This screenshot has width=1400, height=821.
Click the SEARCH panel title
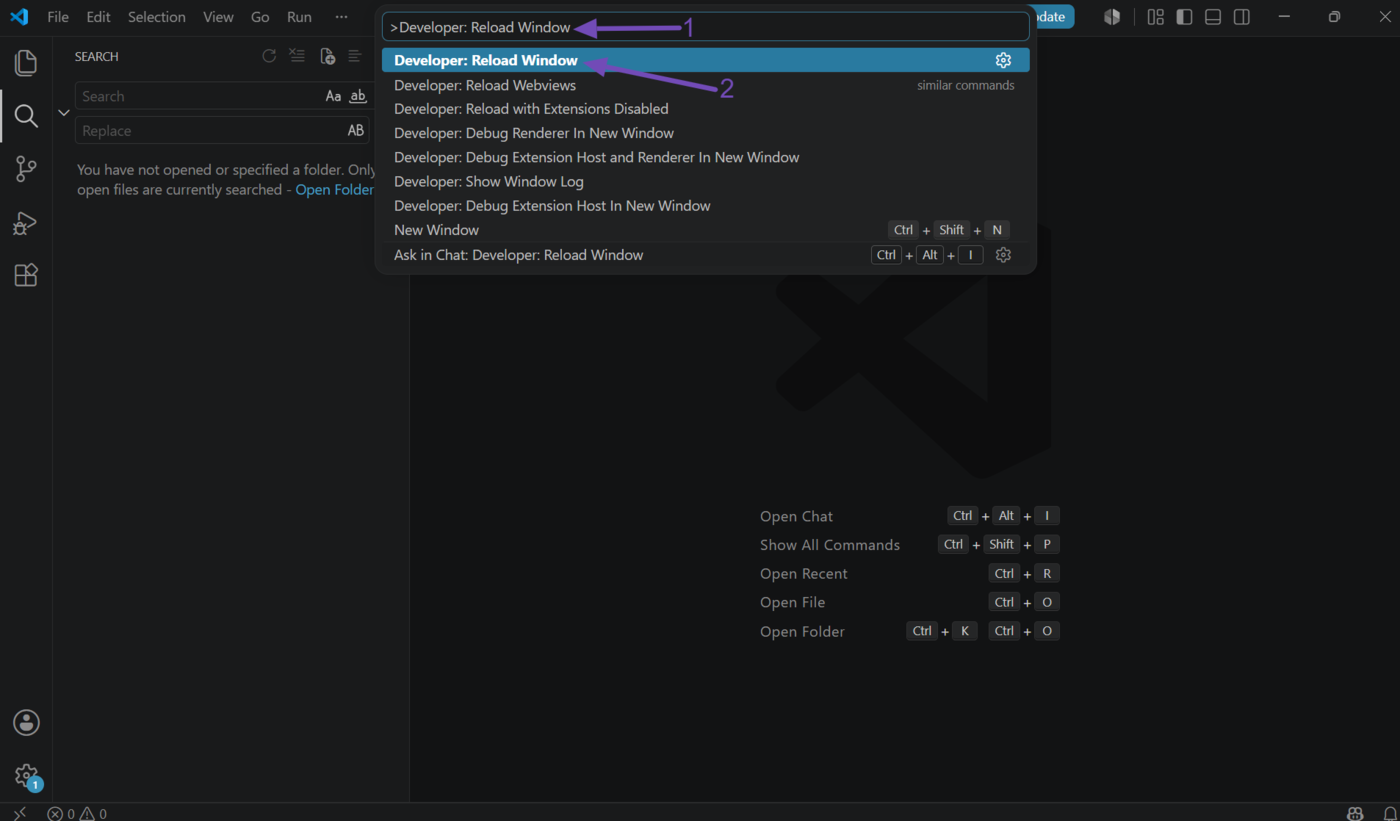click(96, 57)
